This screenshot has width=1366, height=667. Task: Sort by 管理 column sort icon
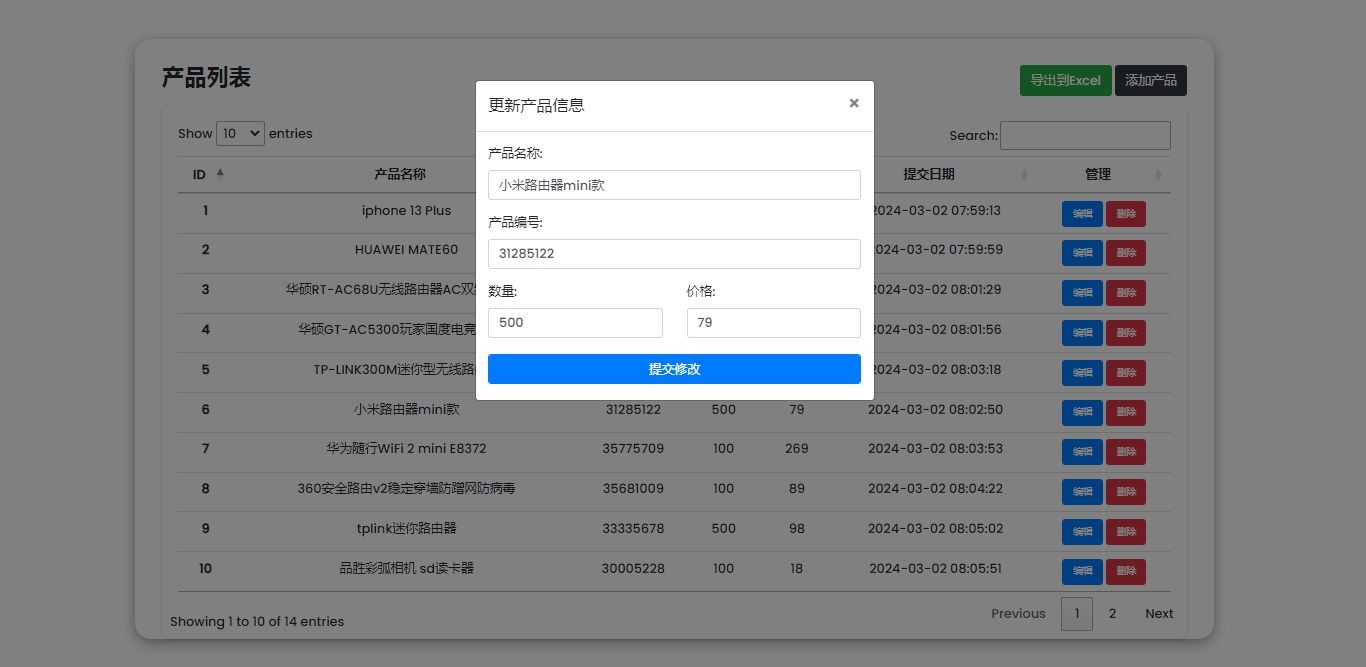pyautogui.click(x=1158, y=175)
